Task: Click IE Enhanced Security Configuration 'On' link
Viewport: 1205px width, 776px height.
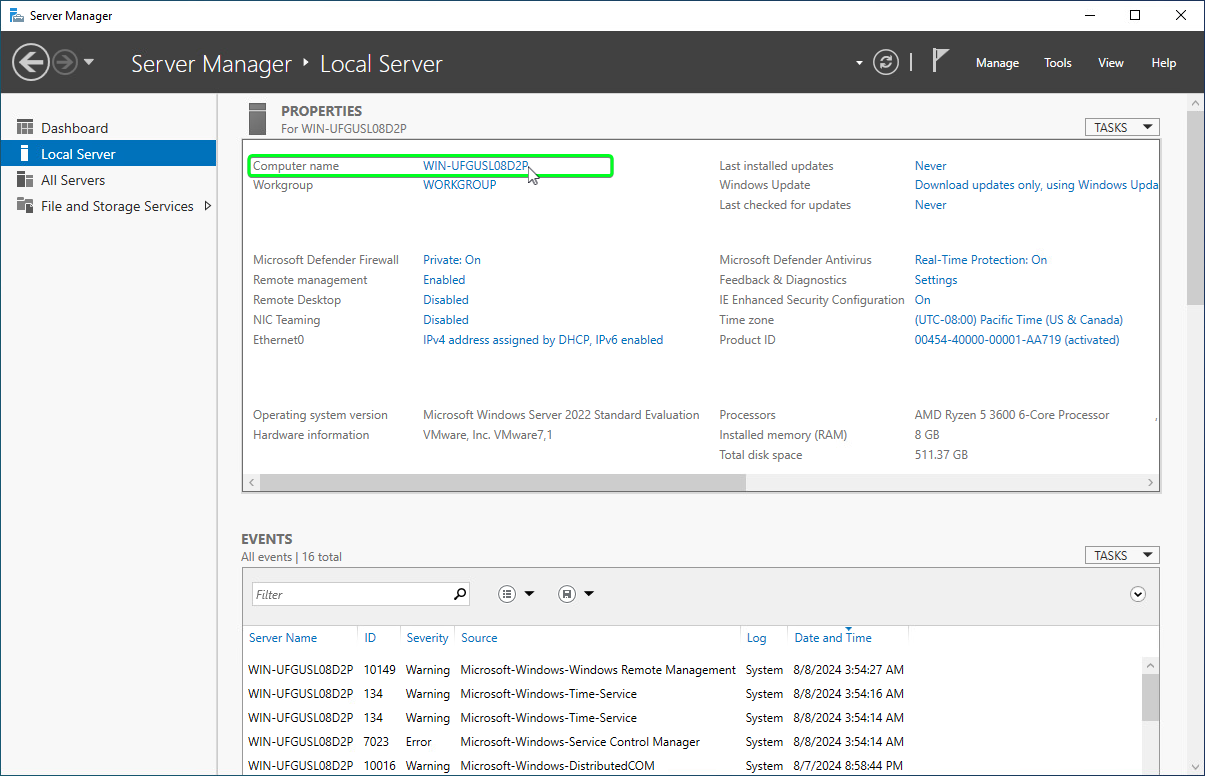Action: click(923, 300)
